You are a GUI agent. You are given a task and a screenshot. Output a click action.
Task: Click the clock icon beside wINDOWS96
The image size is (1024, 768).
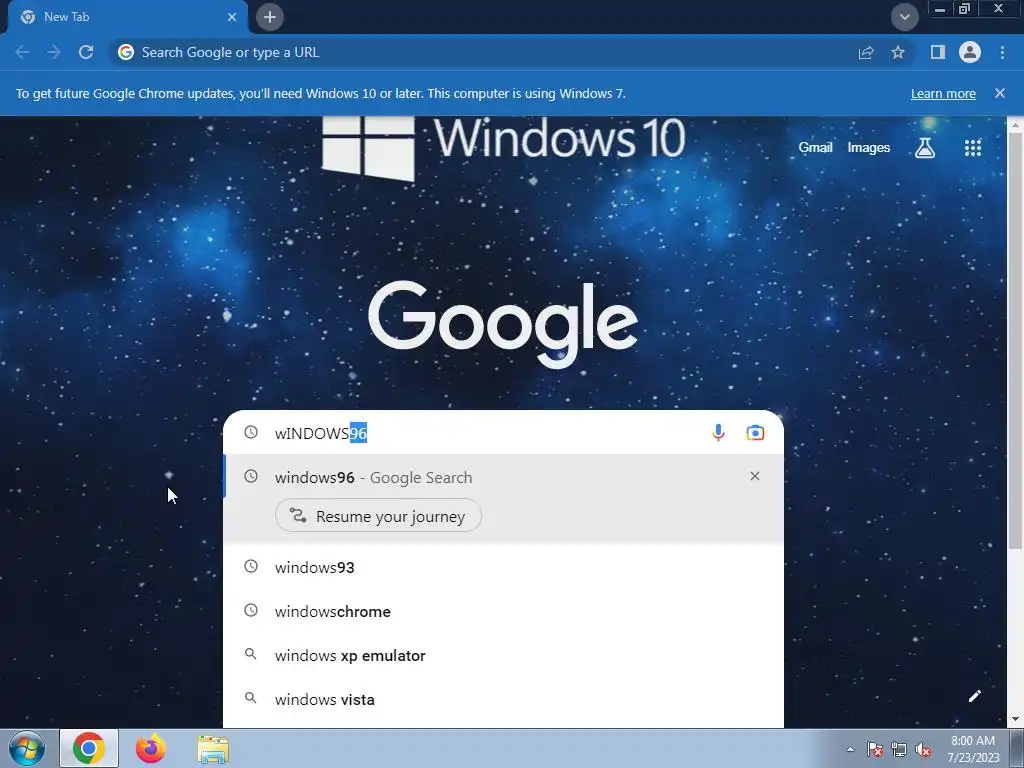[251, 432]
